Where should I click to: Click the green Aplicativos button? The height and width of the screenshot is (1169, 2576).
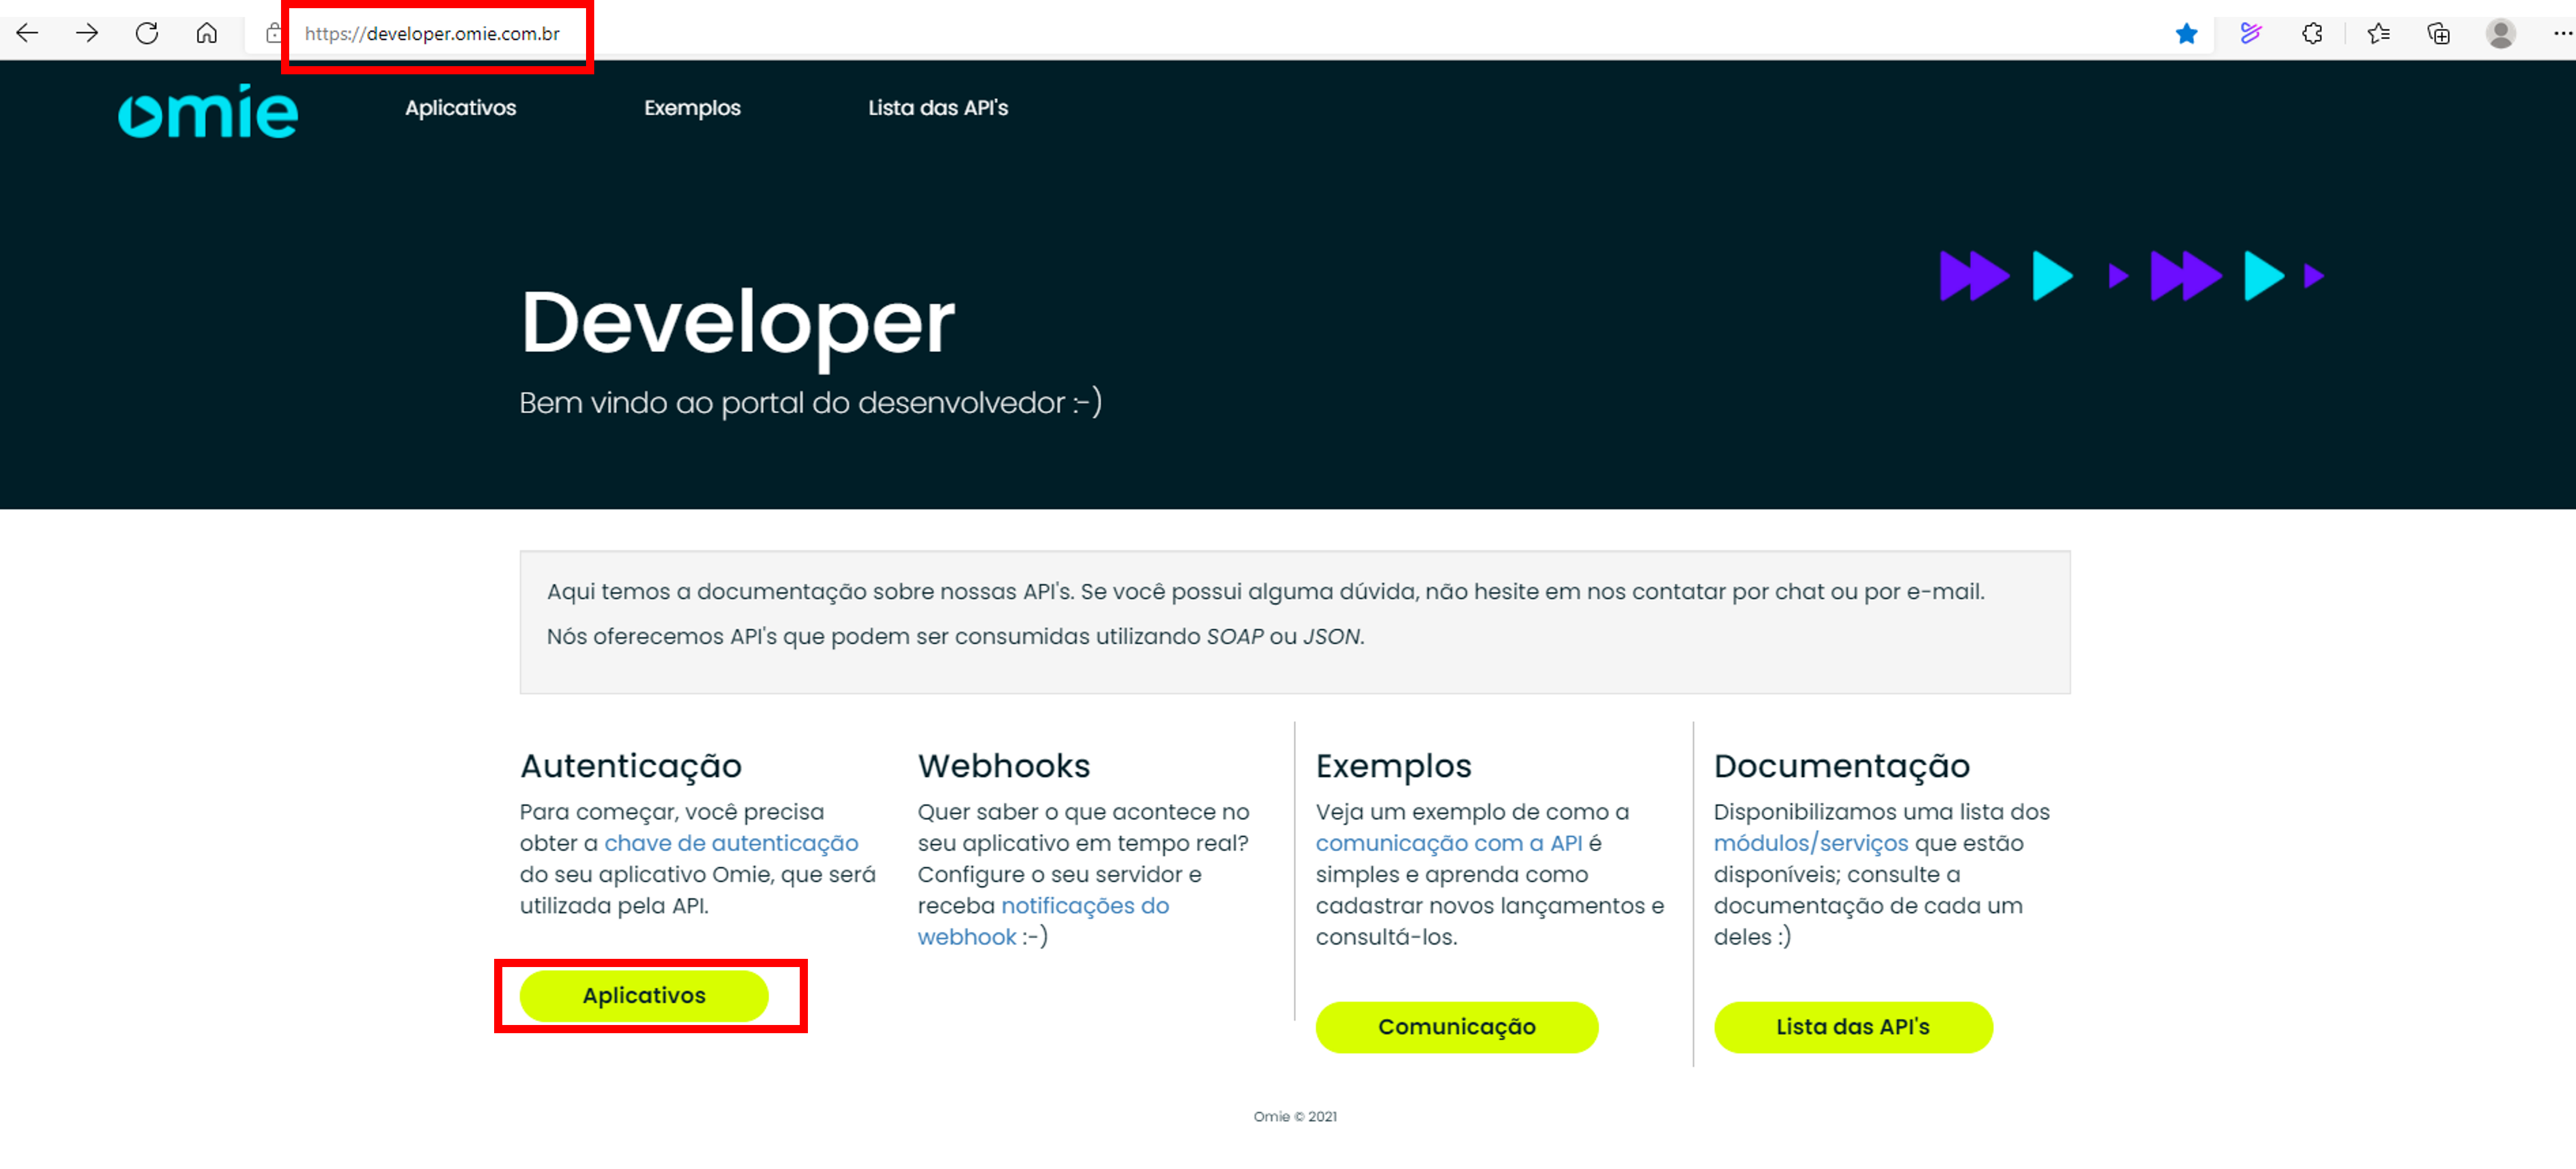click(x=644, y=995)
